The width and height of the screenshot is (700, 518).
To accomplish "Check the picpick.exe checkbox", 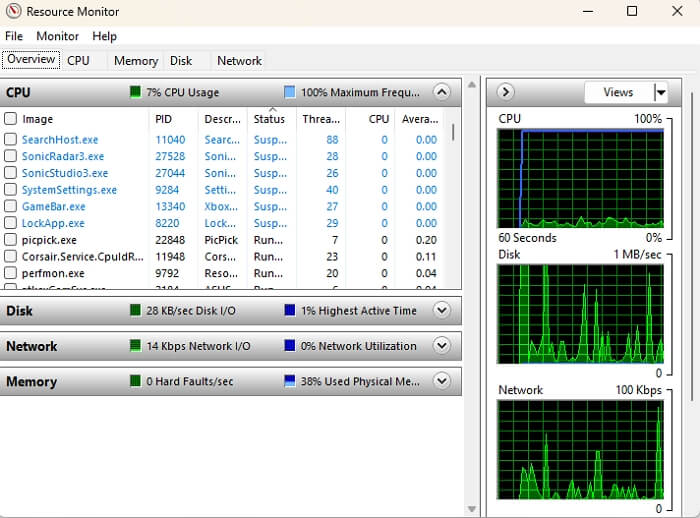I will (10, 239).
